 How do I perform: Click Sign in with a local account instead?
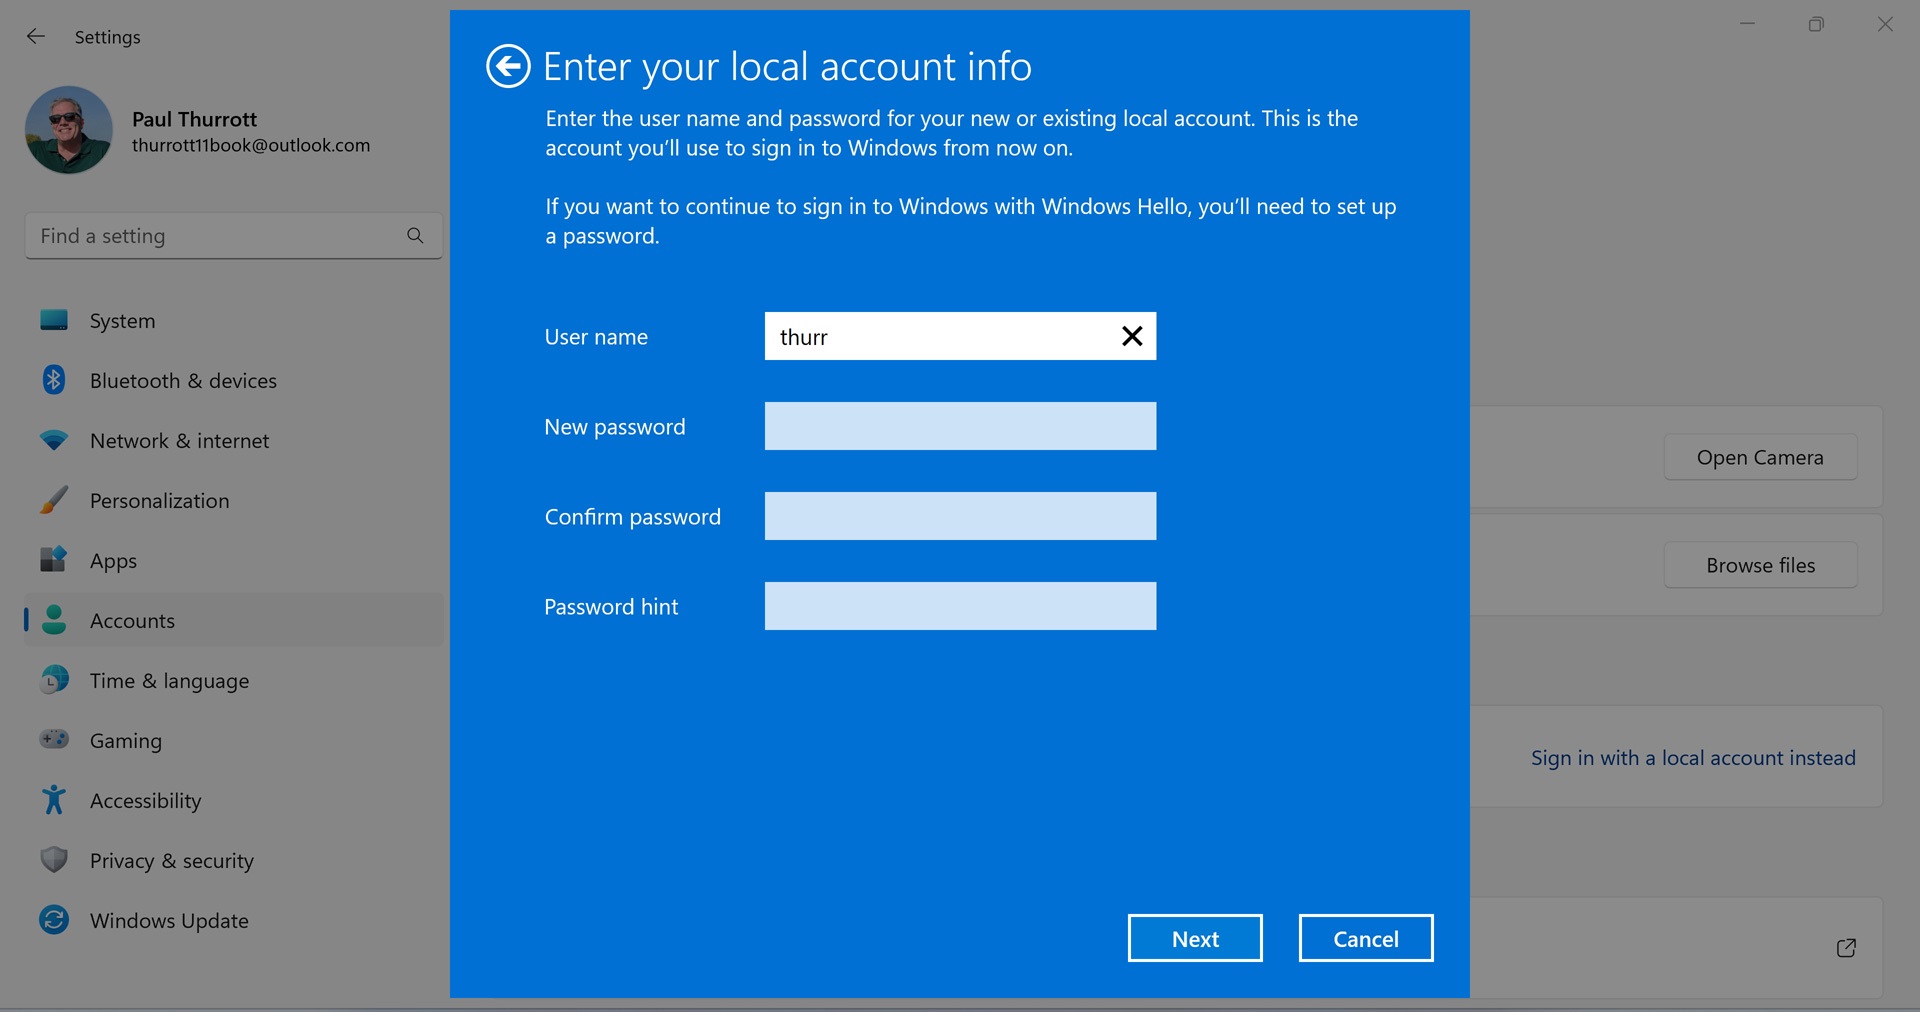[x=1693, y=758]
